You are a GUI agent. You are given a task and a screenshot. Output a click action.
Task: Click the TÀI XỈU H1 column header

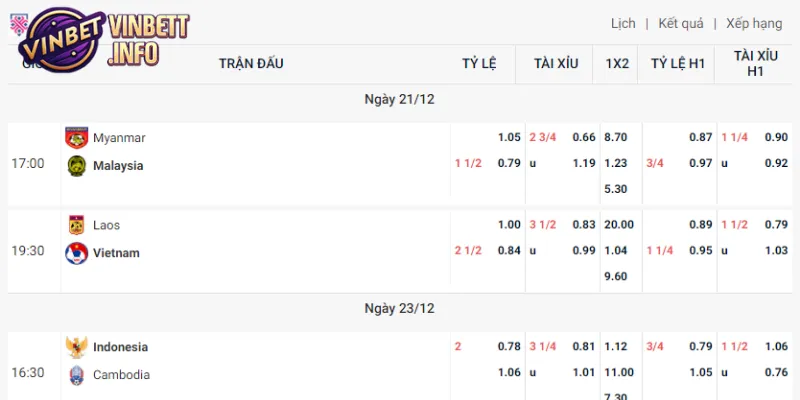(755, 63)
